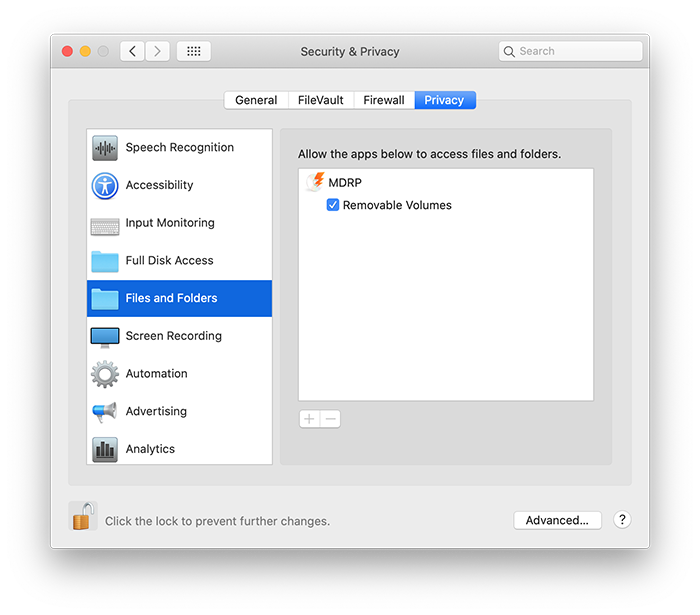Viewport: 700px width, 615px height.
Task: Select the Privacy tab
Action: [x=445, y=100]
